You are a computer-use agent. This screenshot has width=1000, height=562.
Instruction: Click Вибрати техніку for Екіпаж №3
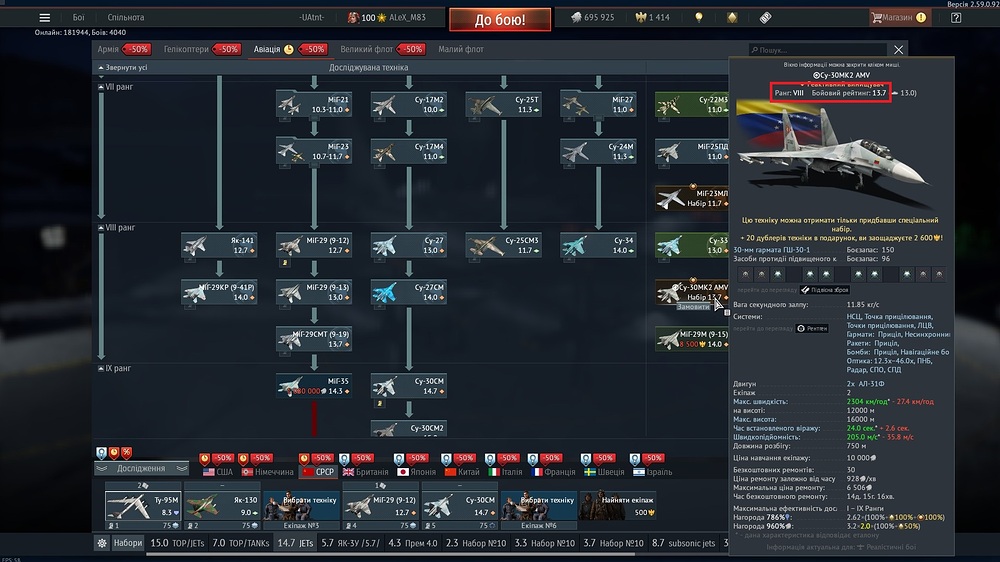301,505
